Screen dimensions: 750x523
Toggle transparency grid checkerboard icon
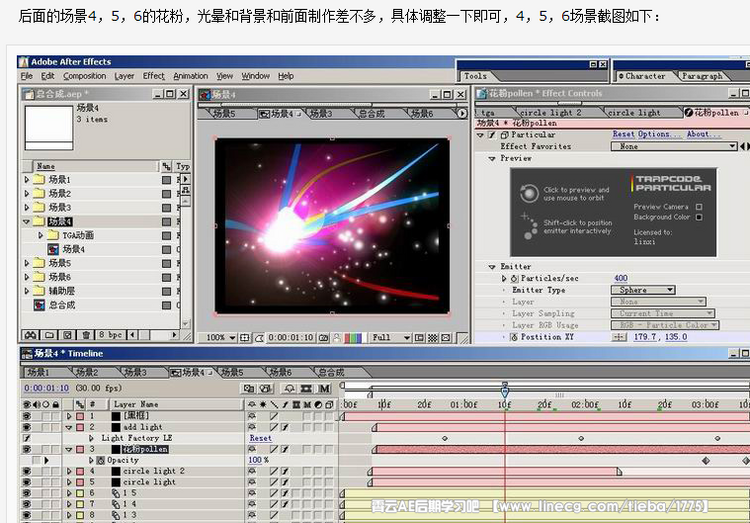click(432, 338)
